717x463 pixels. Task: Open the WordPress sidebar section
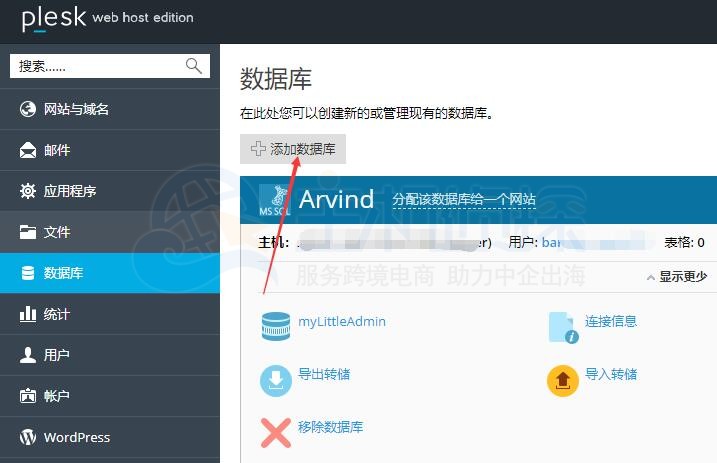[x=110, y=437]
